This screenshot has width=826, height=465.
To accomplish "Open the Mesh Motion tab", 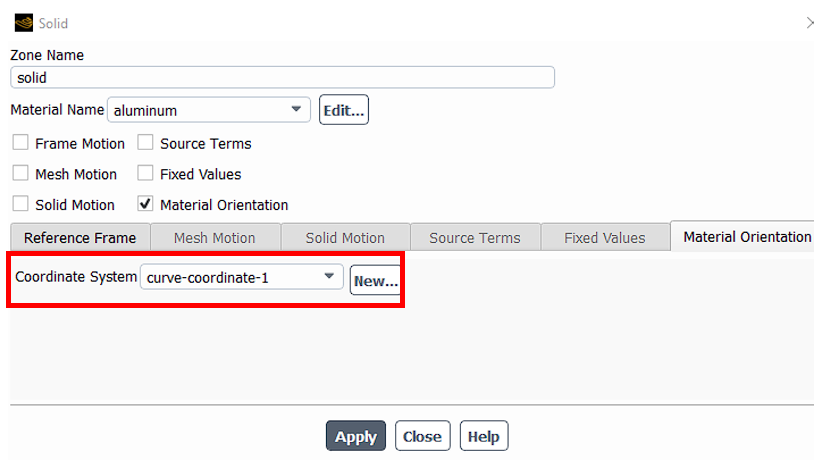I will click(x=214, y=238).
